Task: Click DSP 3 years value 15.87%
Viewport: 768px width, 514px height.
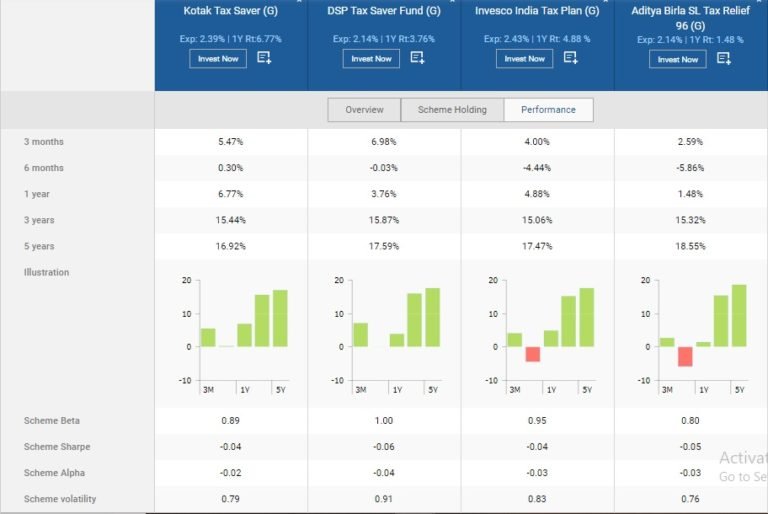Action: click(384, 220)
